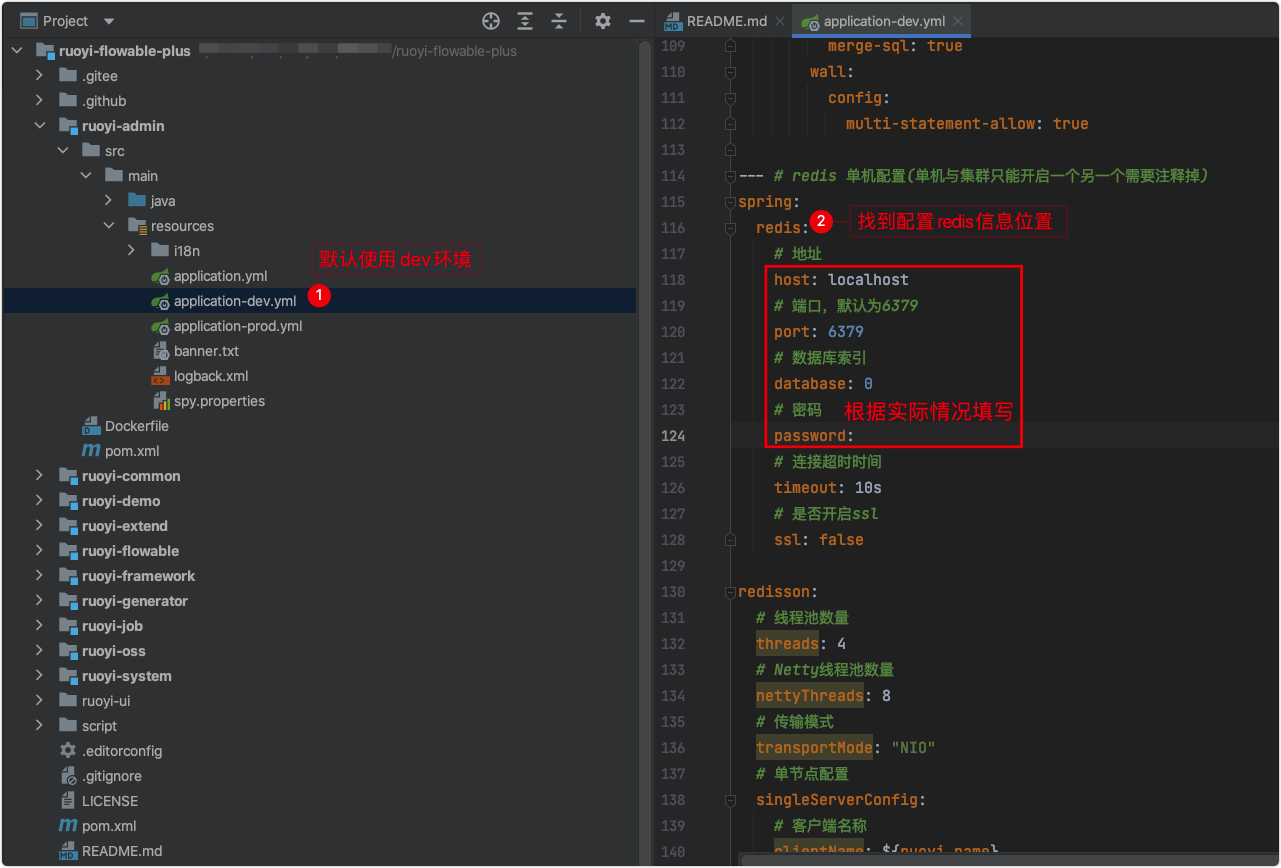Open Project panel settings gear
Viewport: 1281px width, 868px height.
tap(602, 21)
